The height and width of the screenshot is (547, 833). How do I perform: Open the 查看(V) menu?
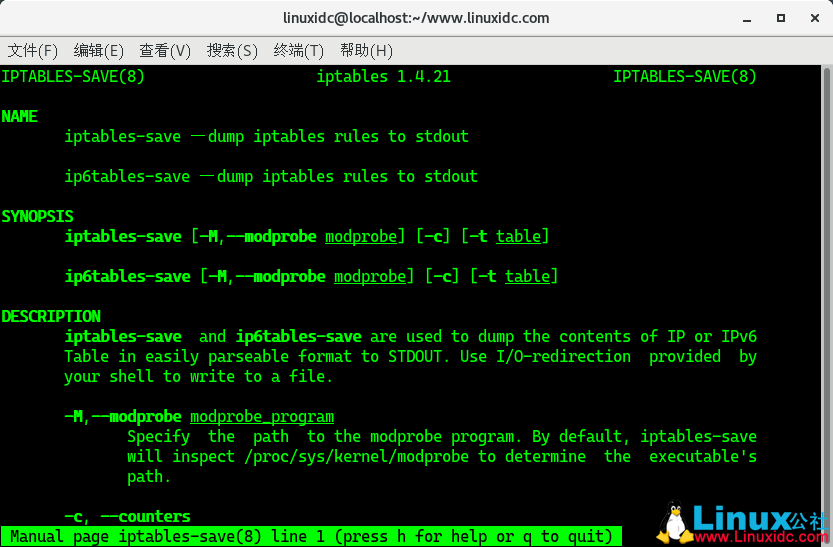[165, 50]
